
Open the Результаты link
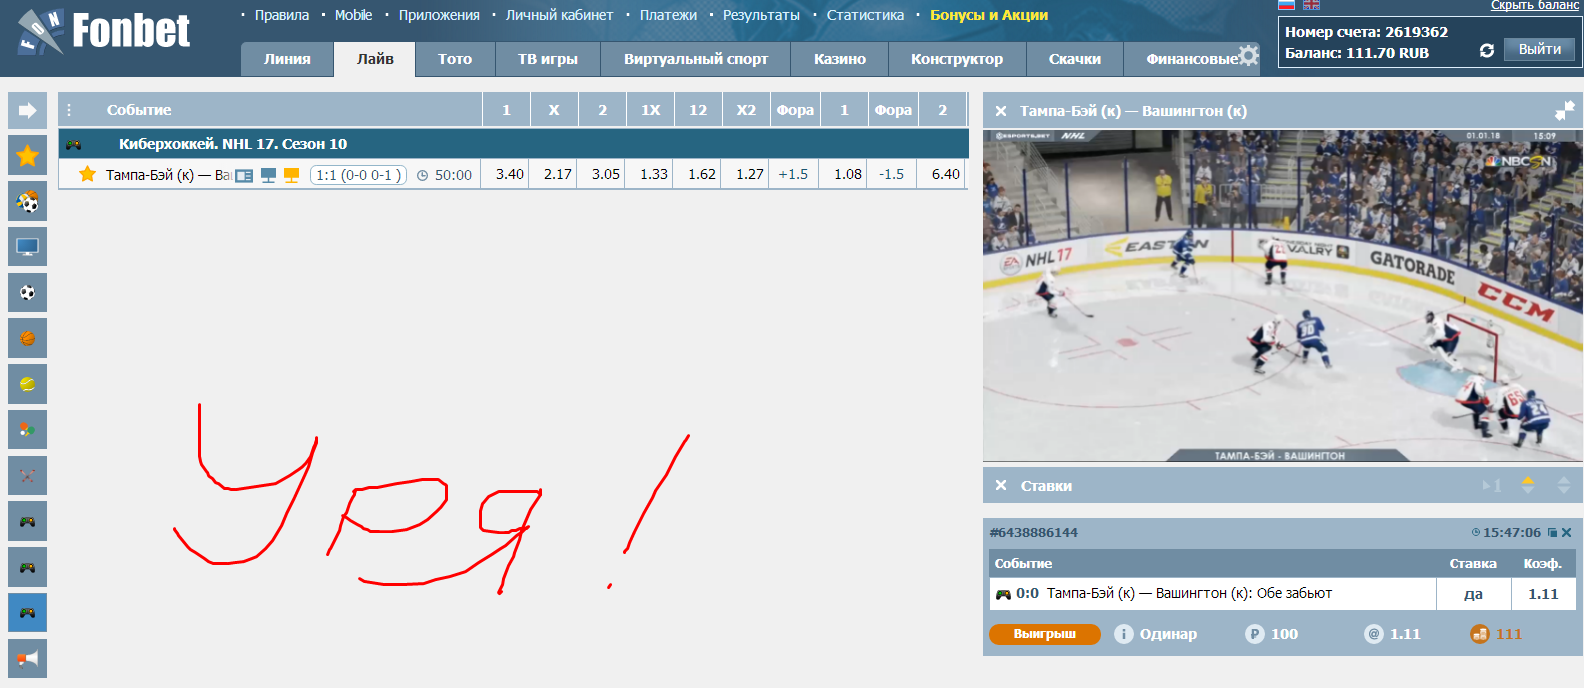point(761,15)
